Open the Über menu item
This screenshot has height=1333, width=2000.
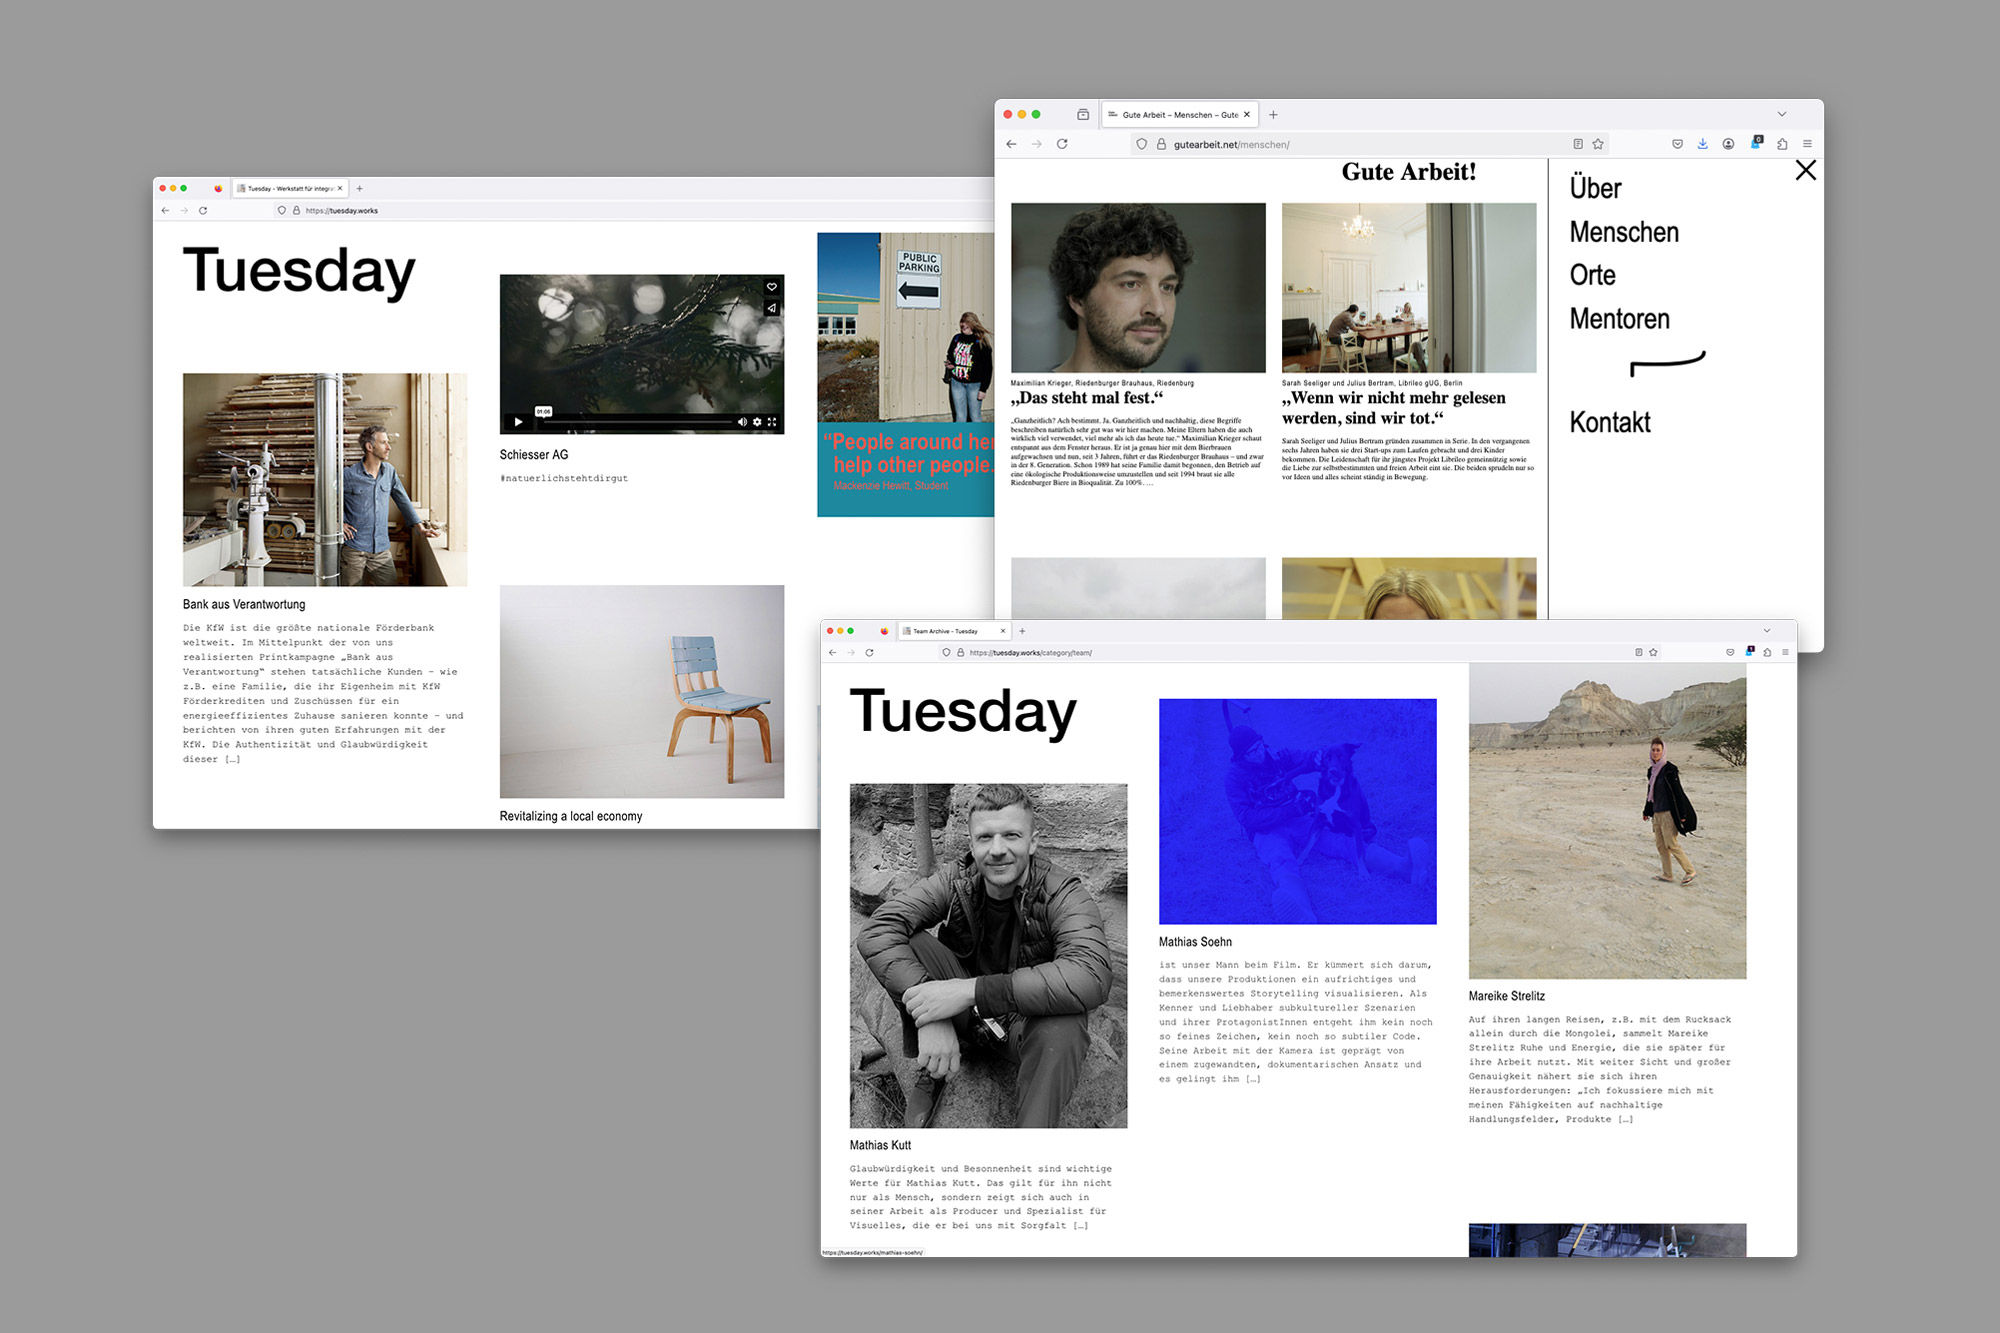coord(1595,188)
